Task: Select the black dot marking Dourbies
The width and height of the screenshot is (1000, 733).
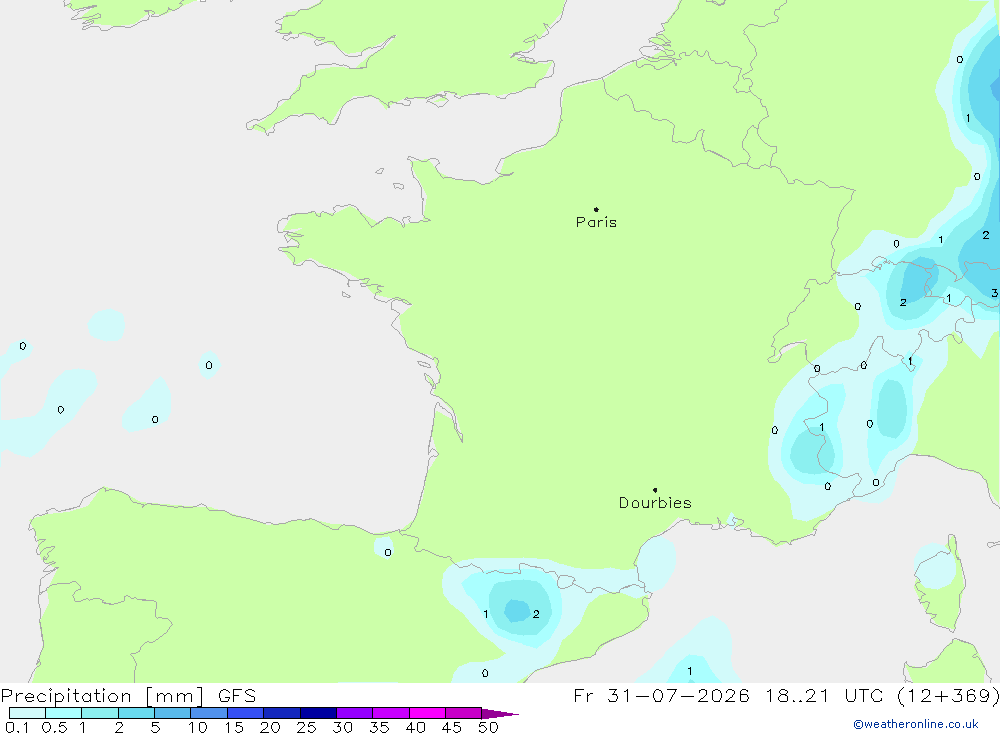Action: click(655, 490)
